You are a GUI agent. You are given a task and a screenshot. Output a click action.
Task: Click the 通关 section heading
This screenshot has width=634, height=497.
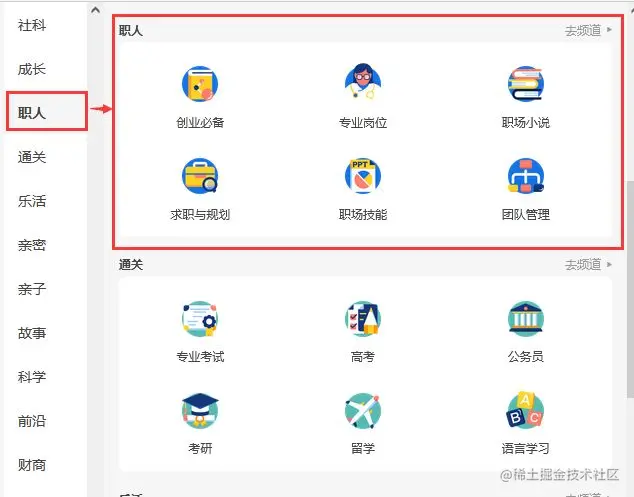(x=131, y=265)
